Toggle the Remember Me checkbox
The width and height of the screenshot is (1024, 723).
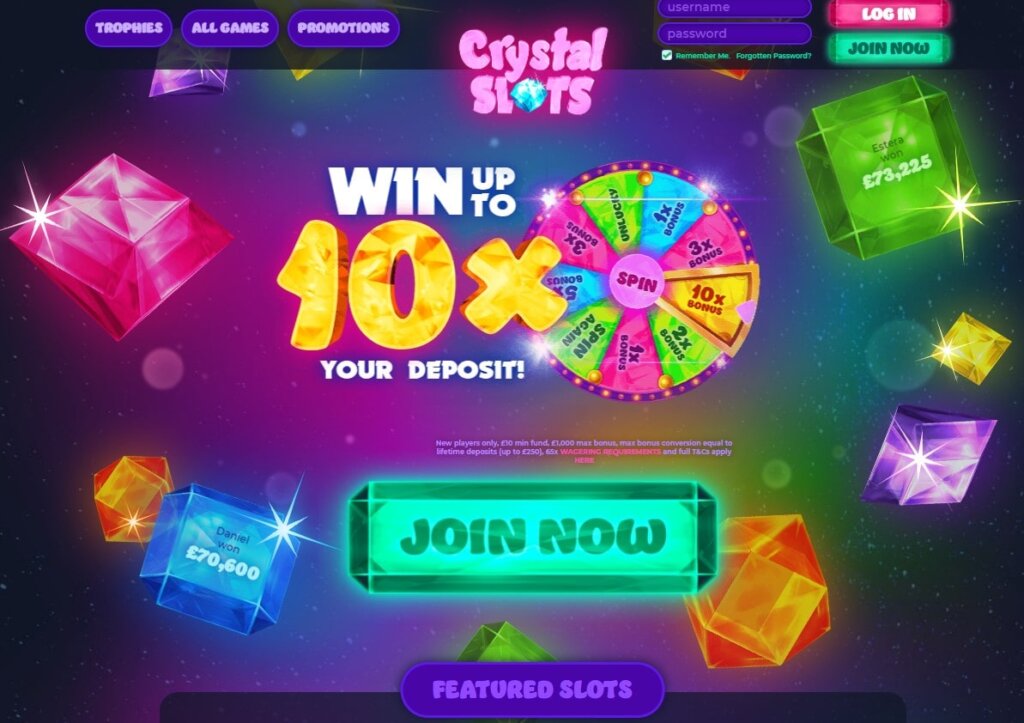(x=667, y=56)
